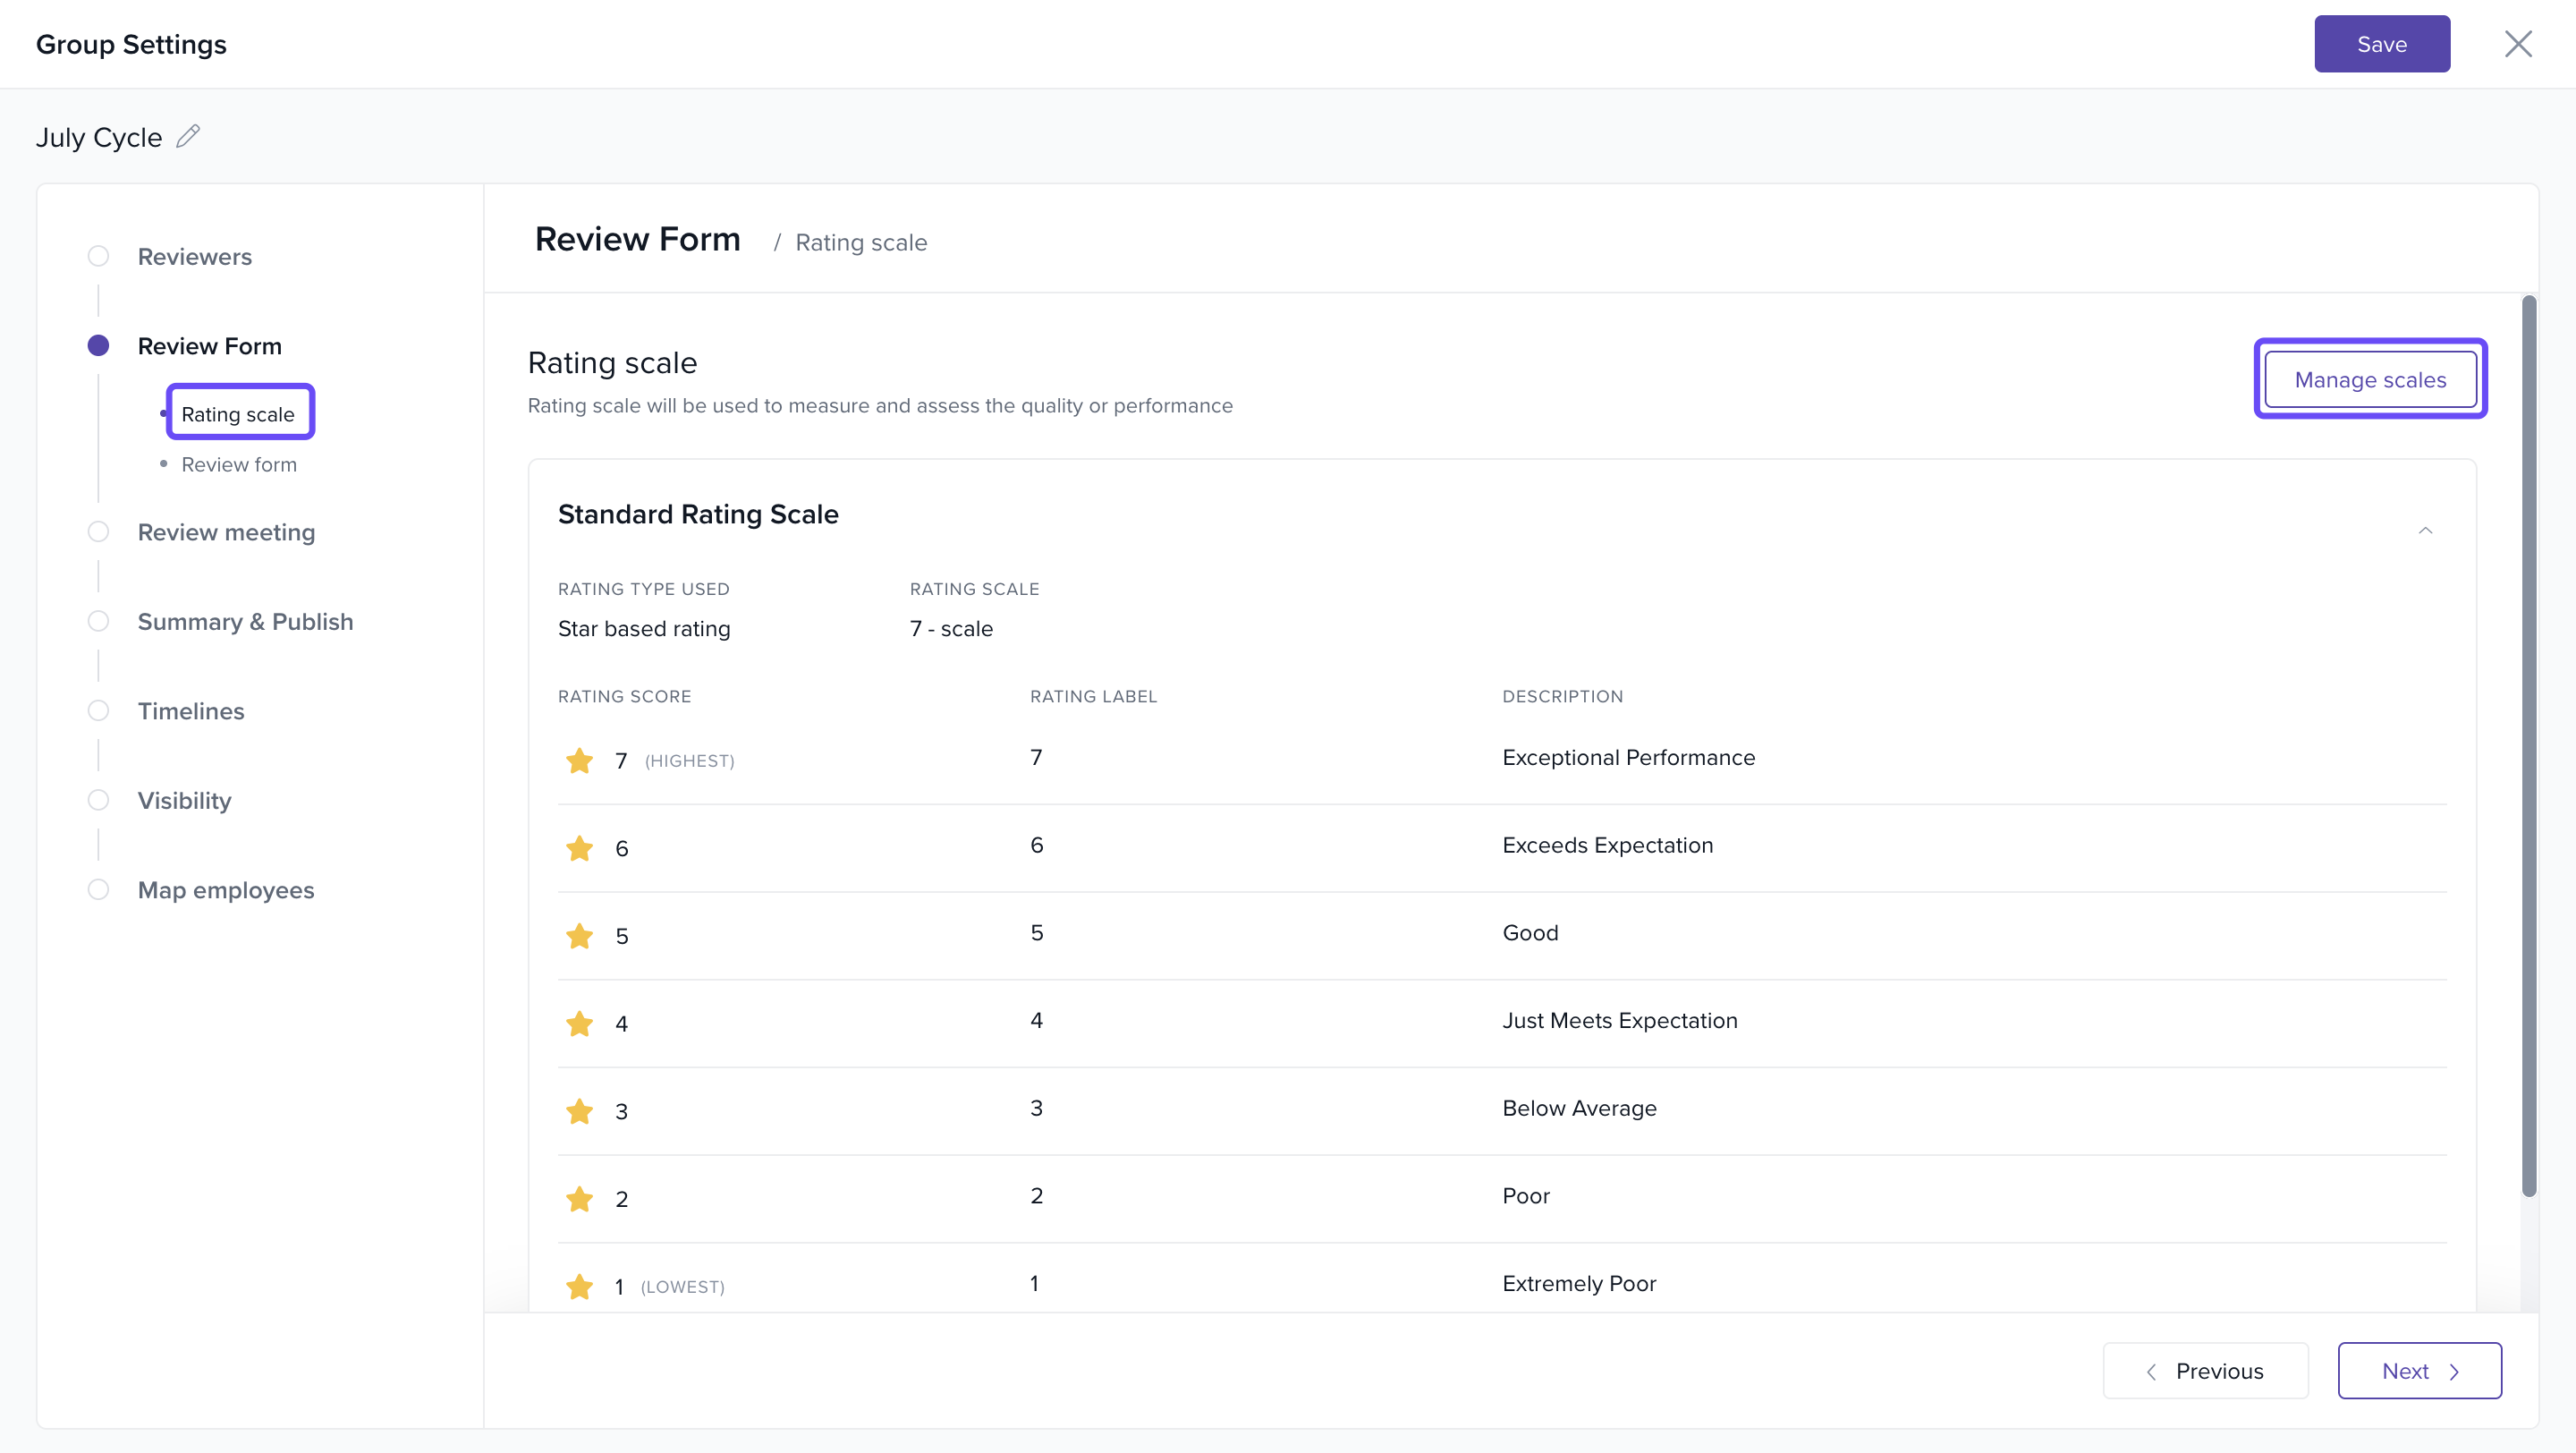Click the star icon for rating 5
Image resolution: width=2576 pixels, height=1453 pixels.
click(579, 936)
